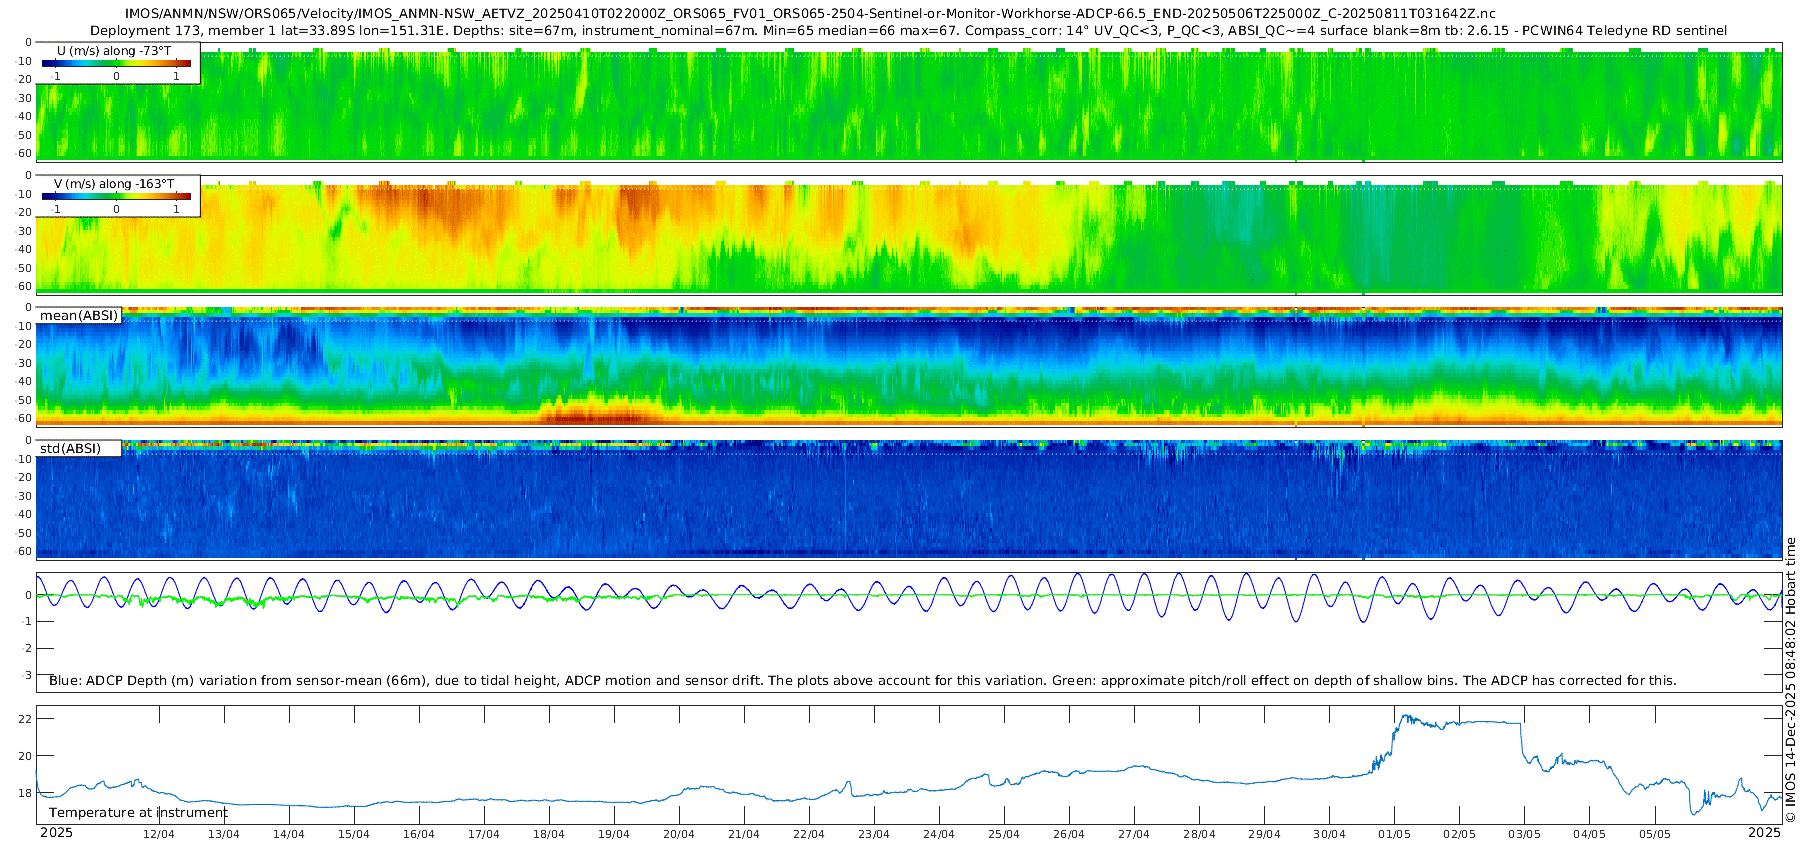1800x850 pixels.
Task: Click depth tick 20 on mean(ABSI) panel
Action: (x=25, y=345)
